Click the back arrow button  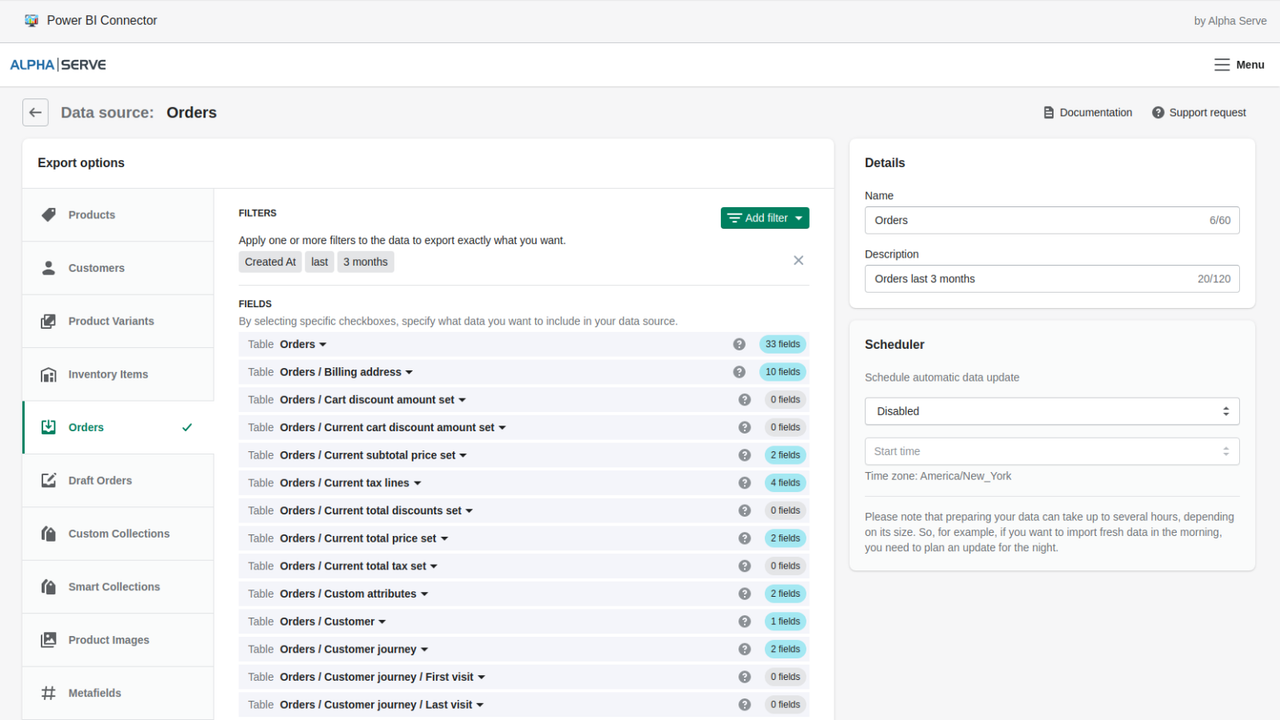tap(35, 113)
